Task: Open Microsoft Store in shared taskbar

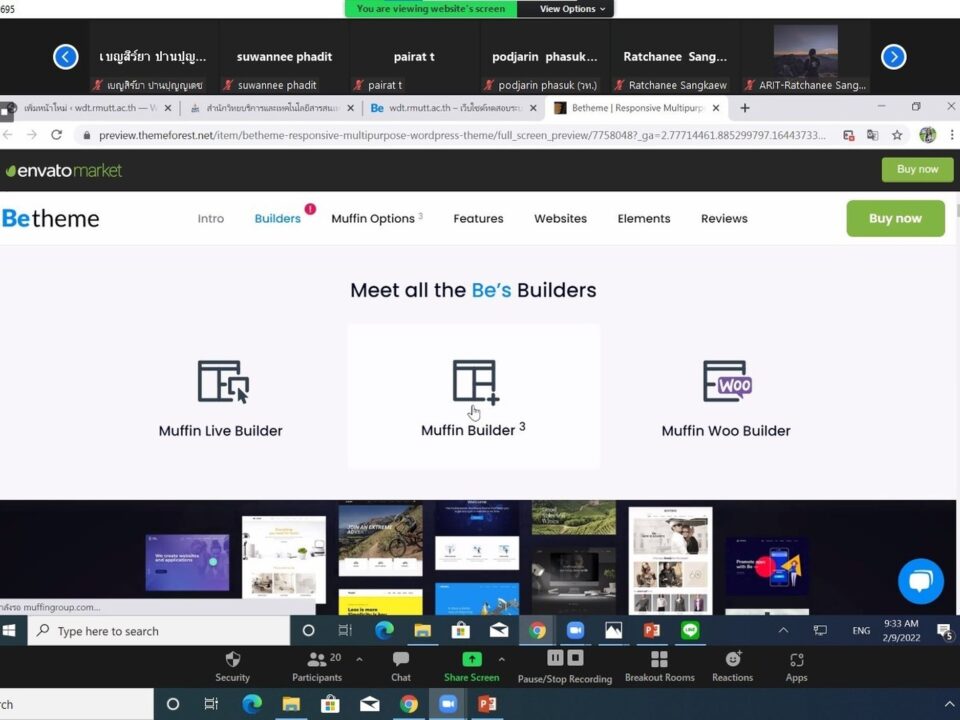Action: point(460,631)
